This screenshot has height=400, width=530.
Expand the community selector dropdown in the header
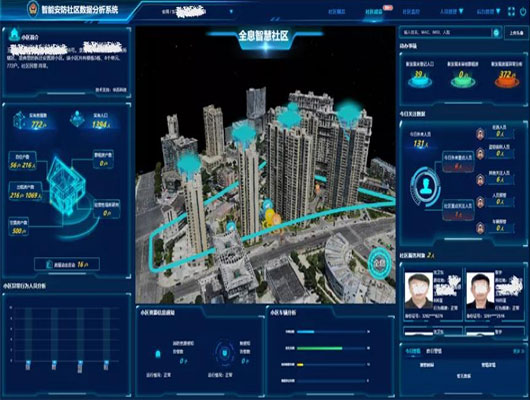231,12
